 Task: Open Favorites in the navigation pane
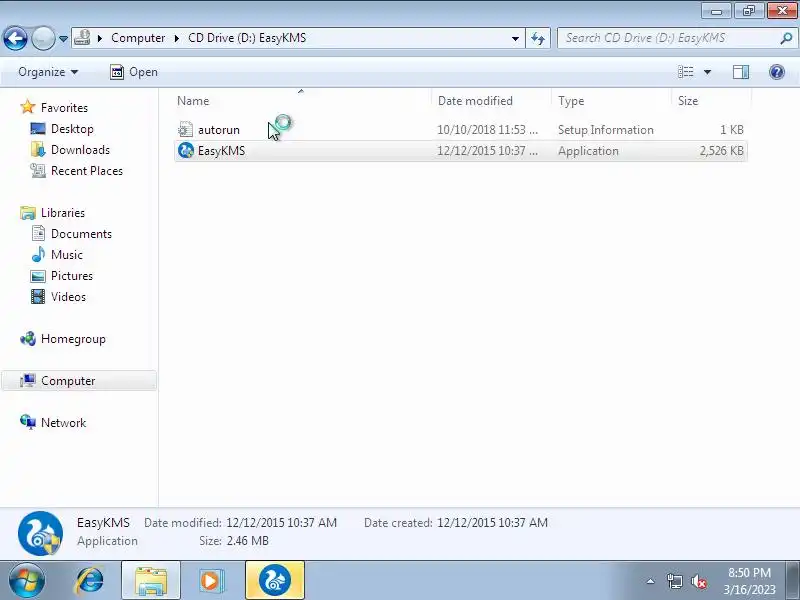point(64,108)
